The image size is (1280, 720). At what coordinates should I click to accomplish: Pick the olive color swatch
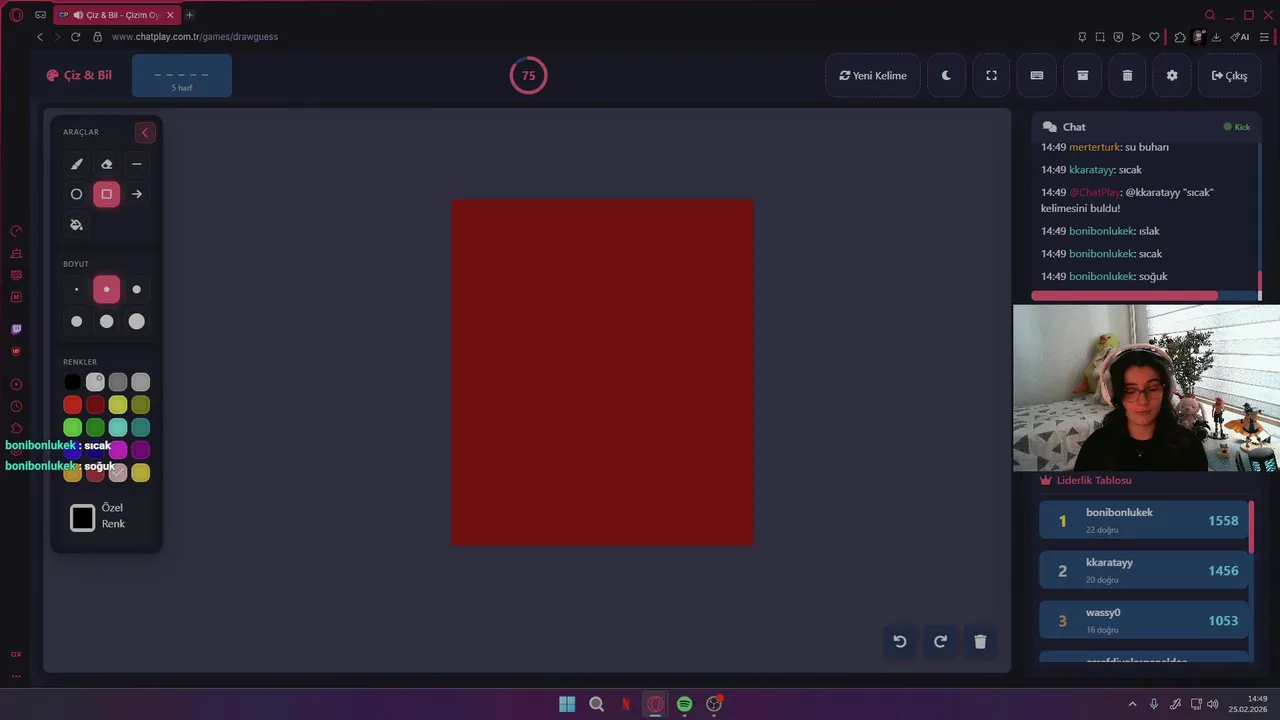coord(141,405)
